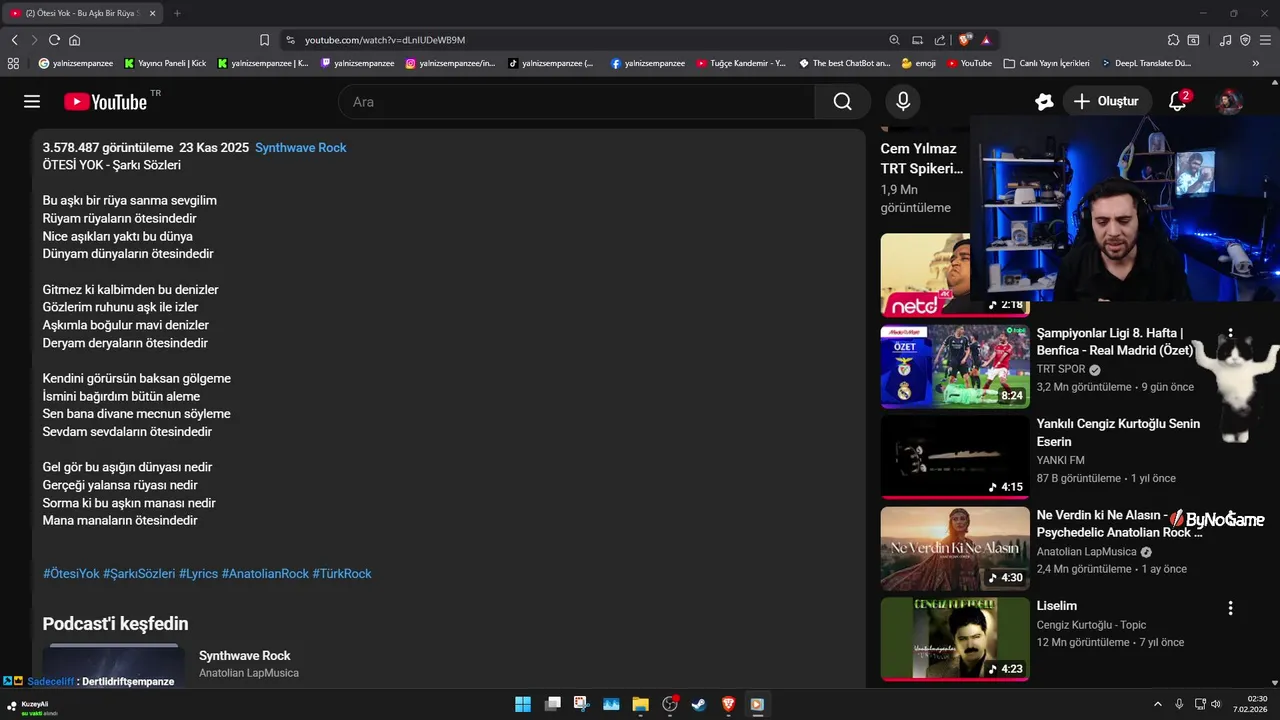Open Liselim video thumbnail

[955, 639]
